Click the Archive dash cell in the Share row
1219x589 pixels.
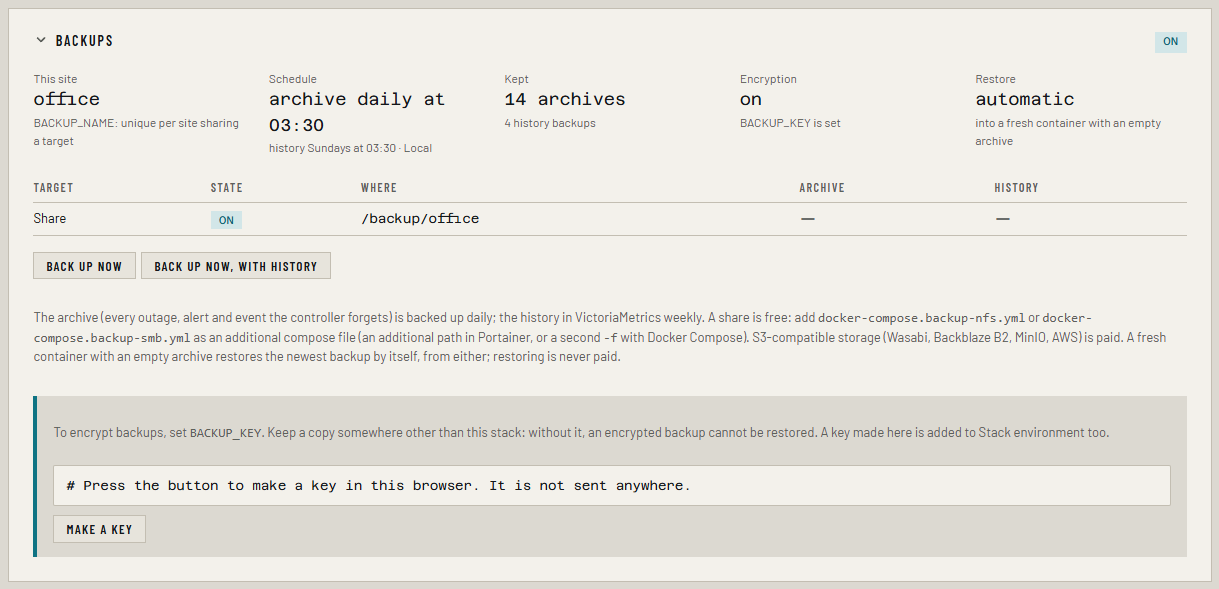point(807,218)
